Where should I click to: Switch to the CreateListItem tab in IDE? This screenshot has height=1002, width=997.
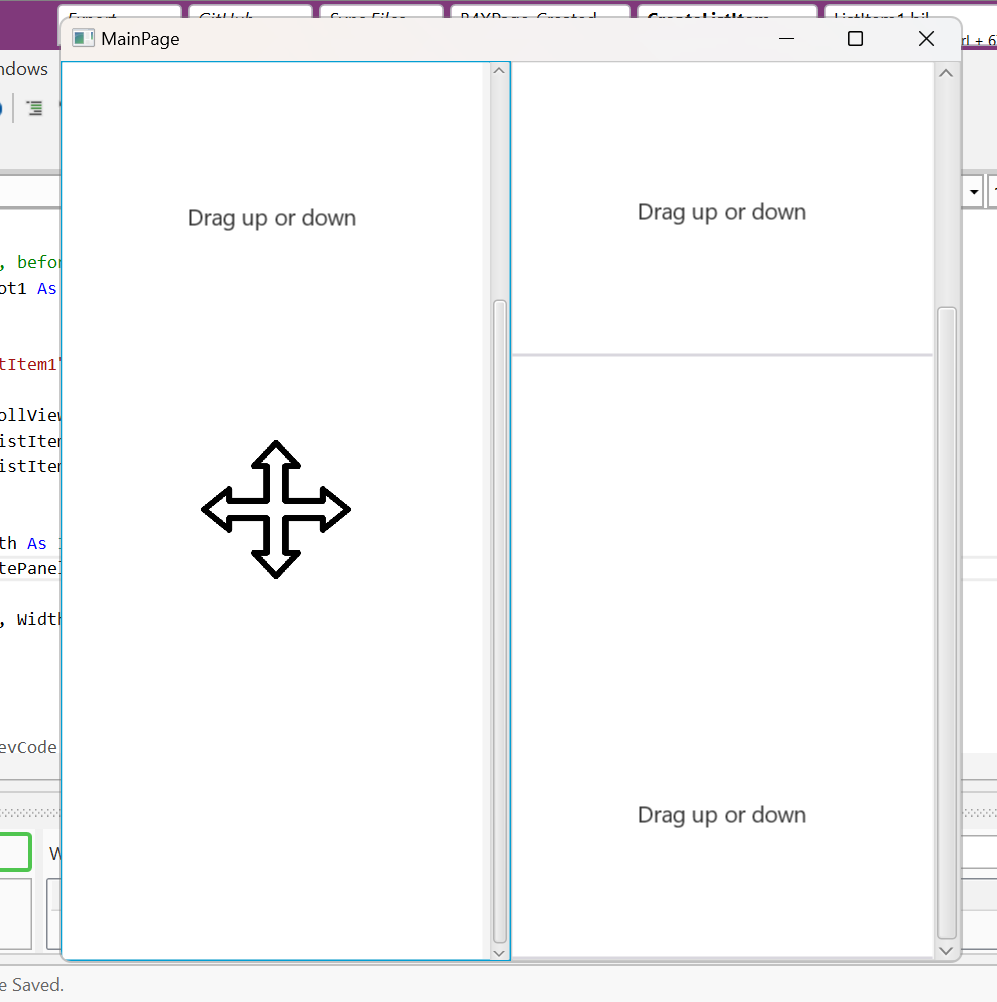(x=727, y=12)
